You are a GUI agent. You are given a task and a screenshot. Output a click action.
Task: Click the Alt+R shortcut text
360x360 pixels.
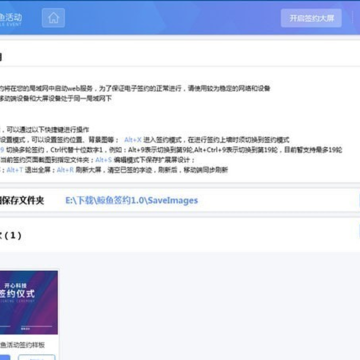click(65, 170)
